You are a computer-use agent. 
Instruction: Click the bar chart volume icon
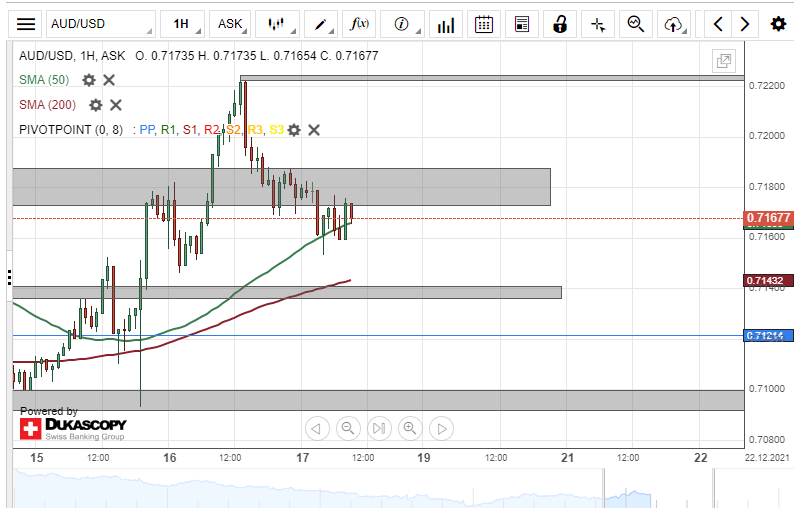click(445, 24)
